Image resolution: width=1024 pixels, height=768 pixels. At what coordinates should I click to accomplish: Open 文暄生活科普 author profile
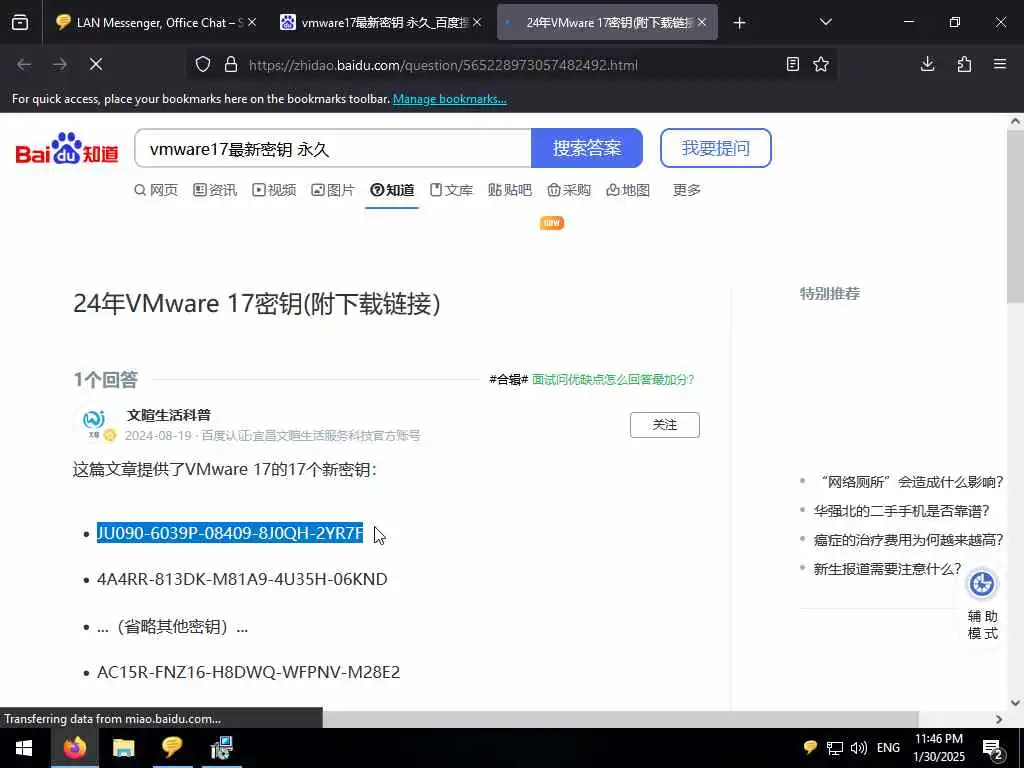(x=168, y=415)
